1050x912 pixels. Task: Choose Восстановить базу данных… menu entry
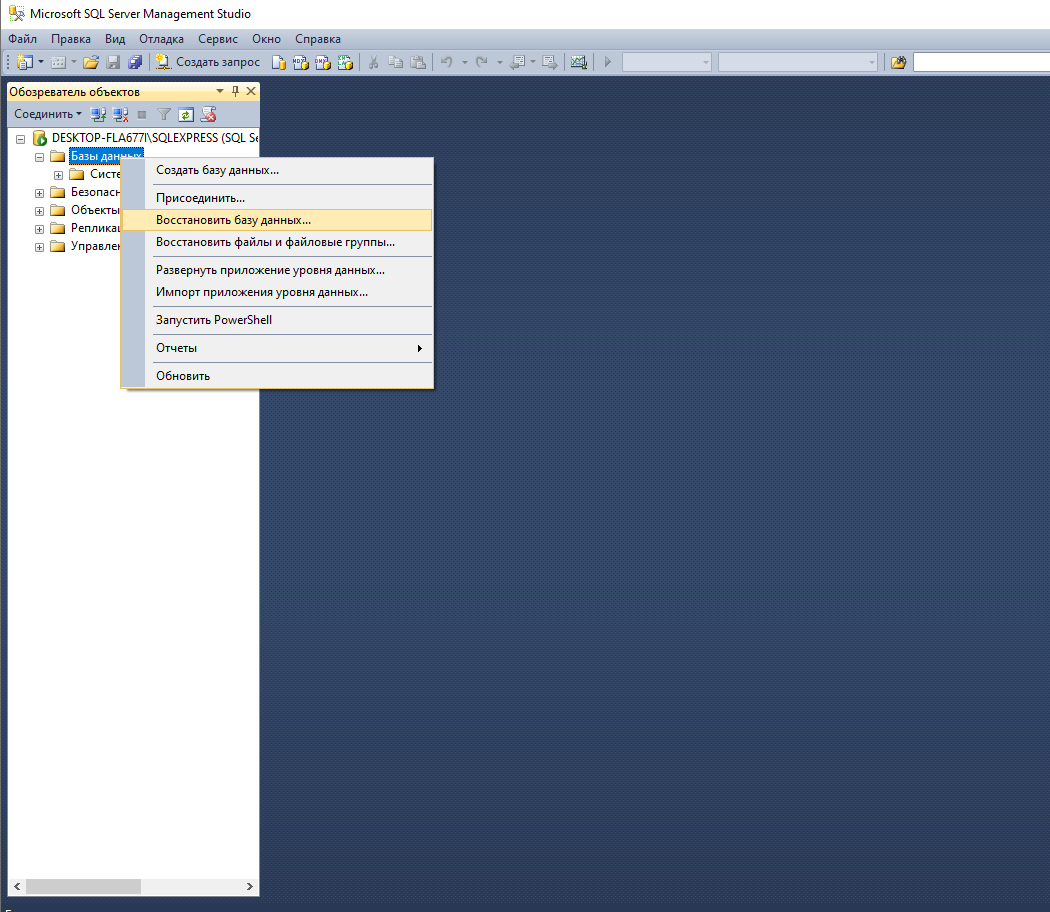point(277,220)
